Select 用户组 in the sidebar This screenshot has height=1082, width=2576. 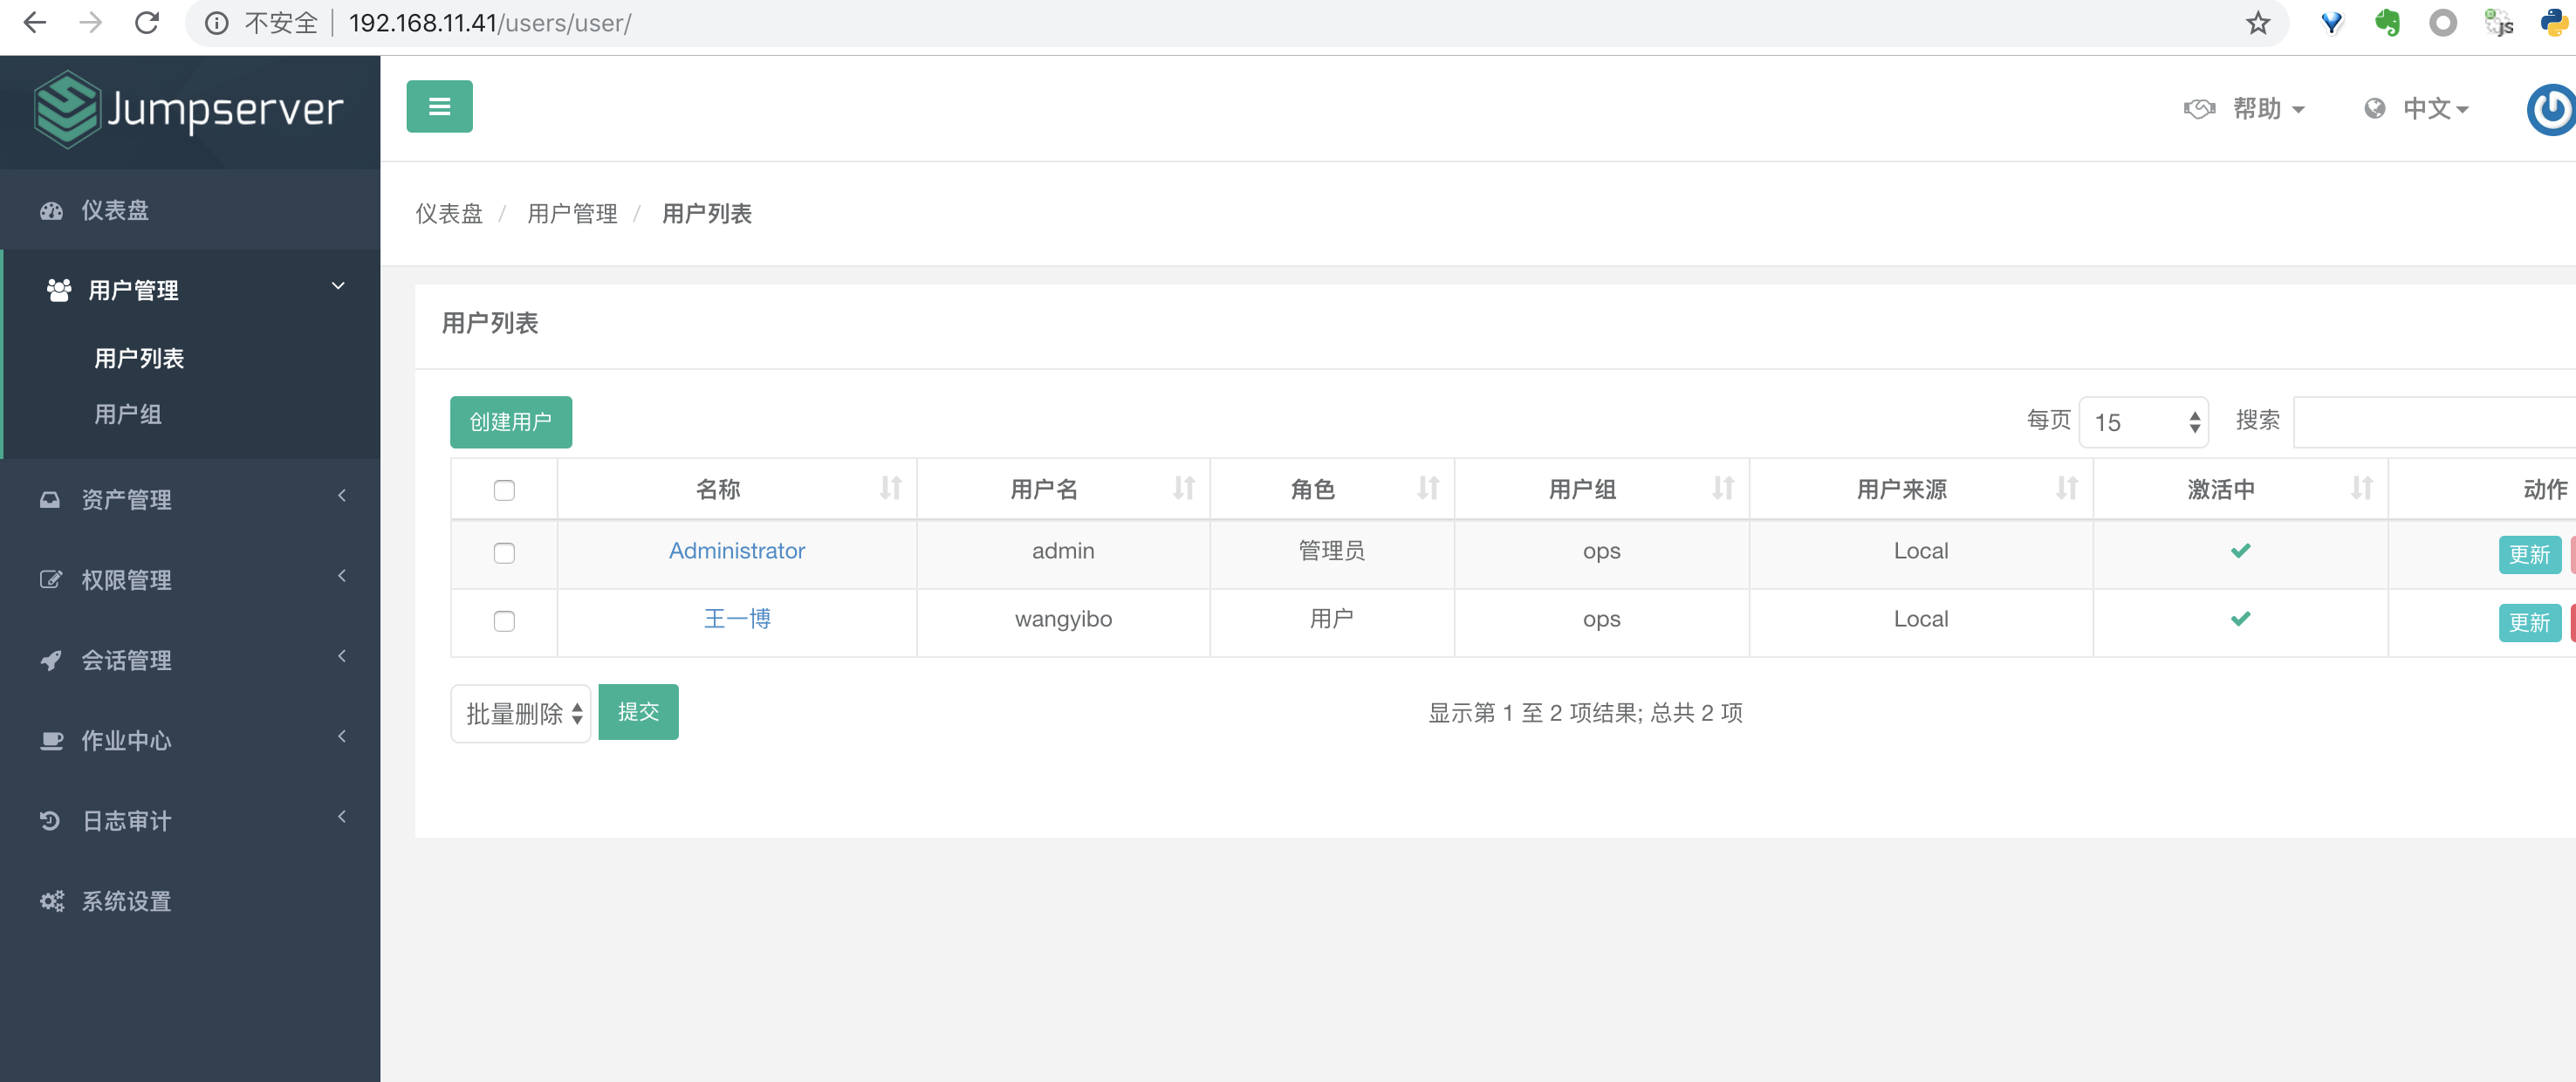[x=127, y=414]
